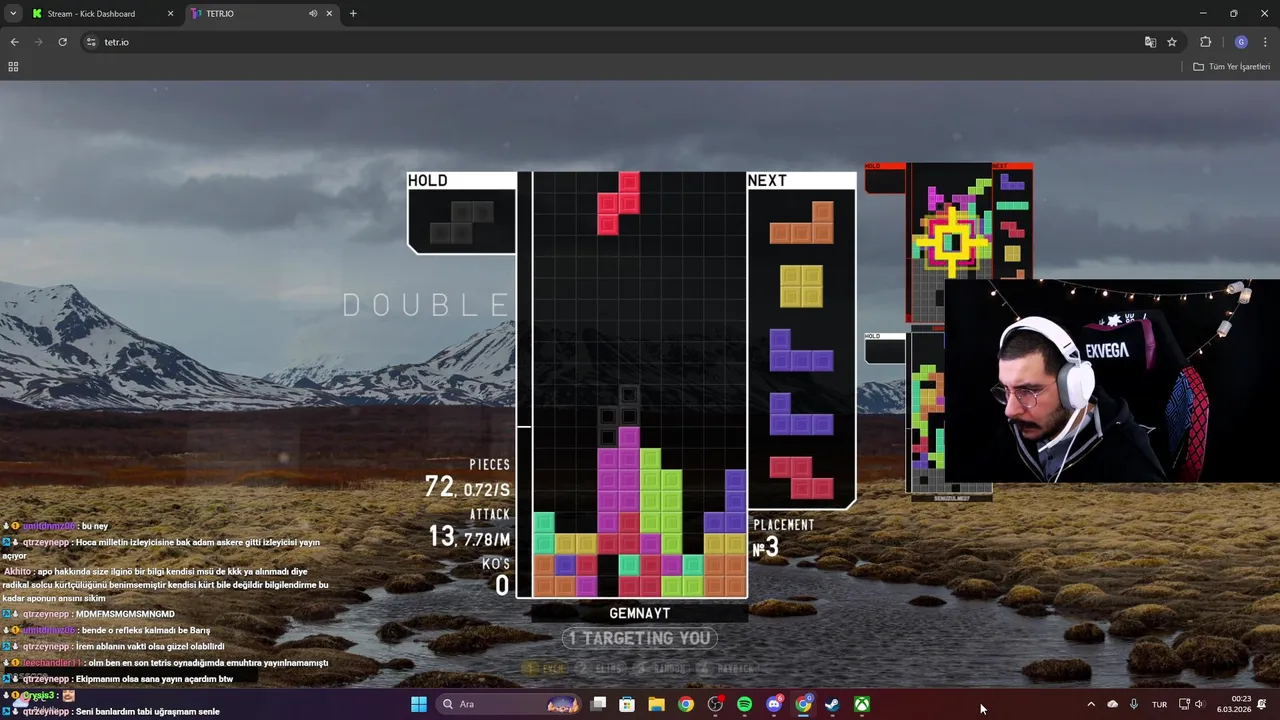Expand hidden system tray icons
1280x720 pixels.
coord(1091,704)
